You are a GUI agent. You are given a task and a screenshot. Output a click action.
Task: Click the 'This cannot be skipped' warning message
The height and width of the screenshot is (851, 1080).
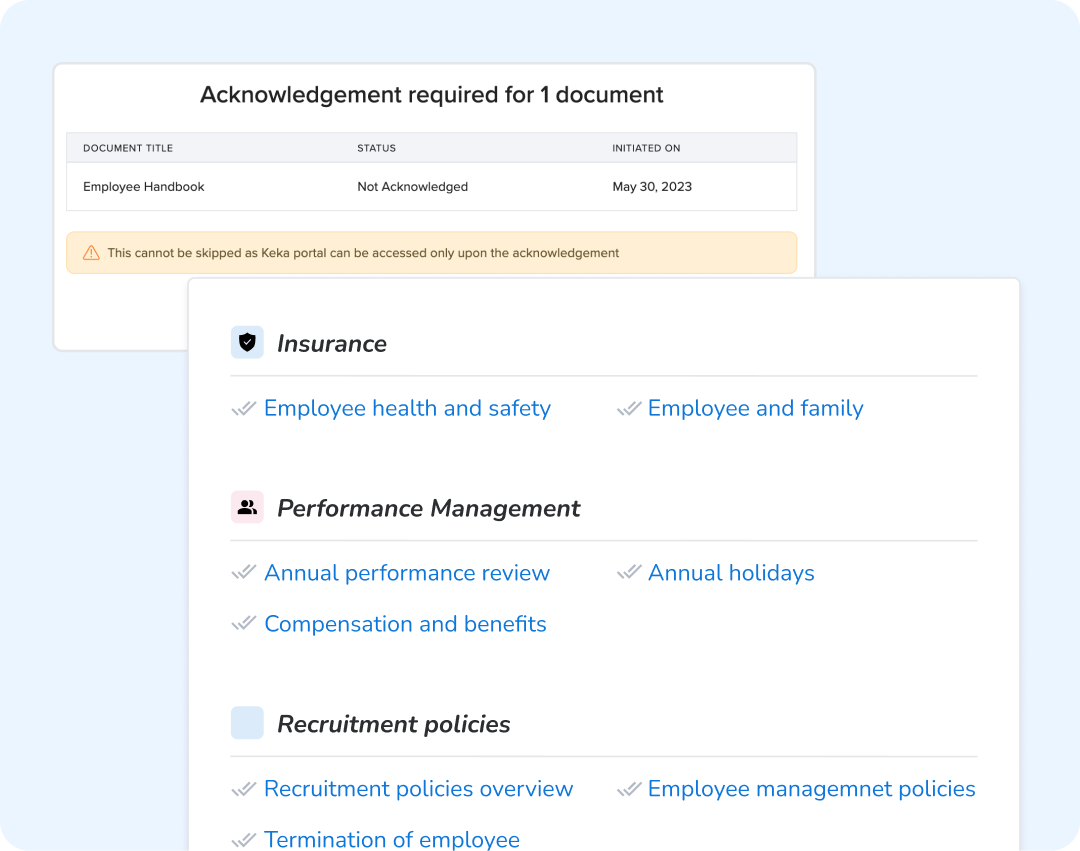click(x=363, y=253)
